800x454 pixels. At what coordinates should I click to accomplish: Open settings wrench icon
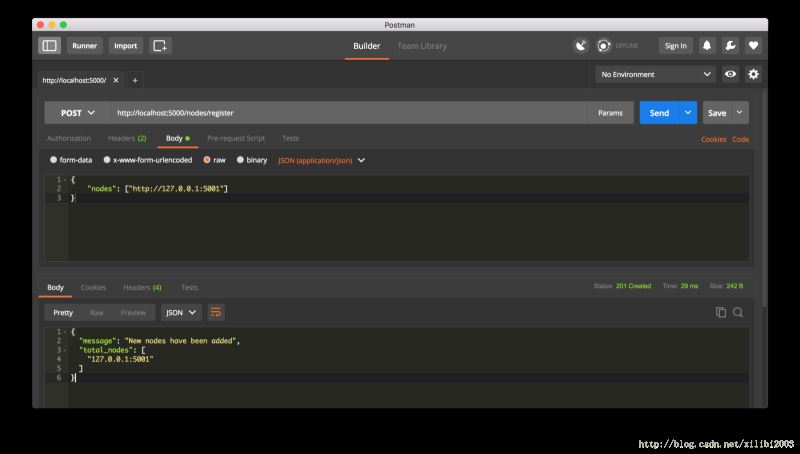point(730,45)
